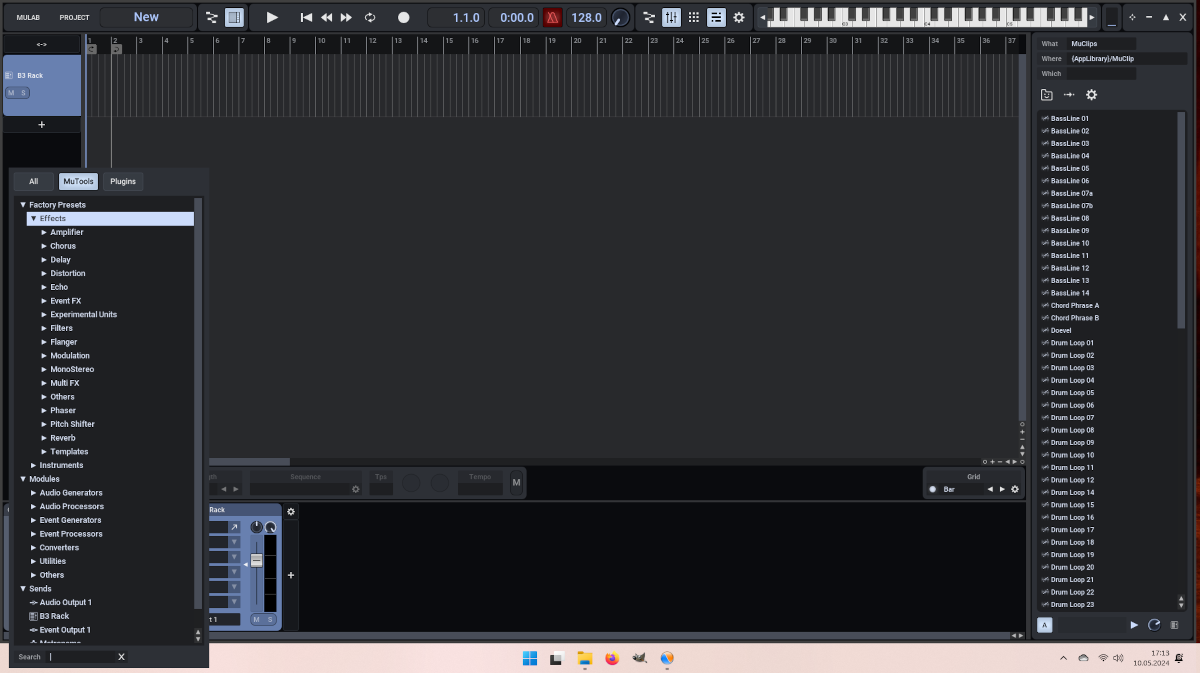Click the track header width toggle arrows

click(x=42, y=44)
